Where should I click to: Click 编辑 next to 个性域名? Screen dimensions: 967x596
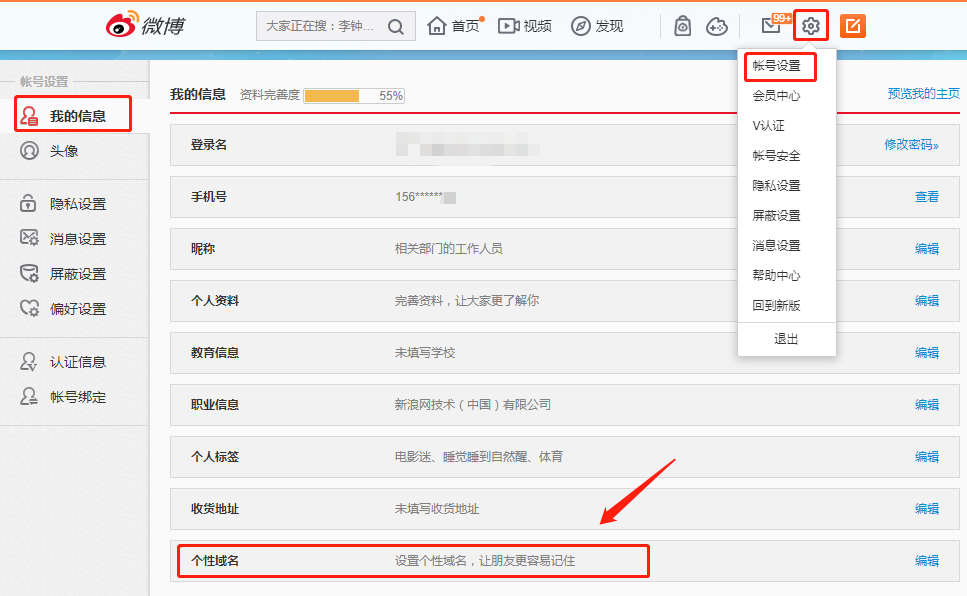(x=927, y=561)
